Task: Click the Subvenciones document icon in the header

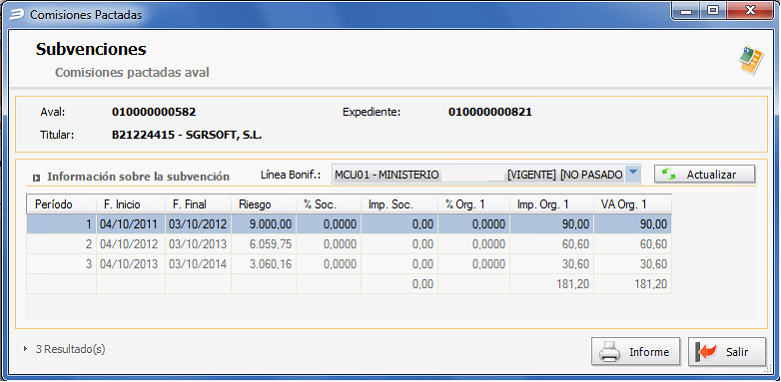Action: pos(751,61)
